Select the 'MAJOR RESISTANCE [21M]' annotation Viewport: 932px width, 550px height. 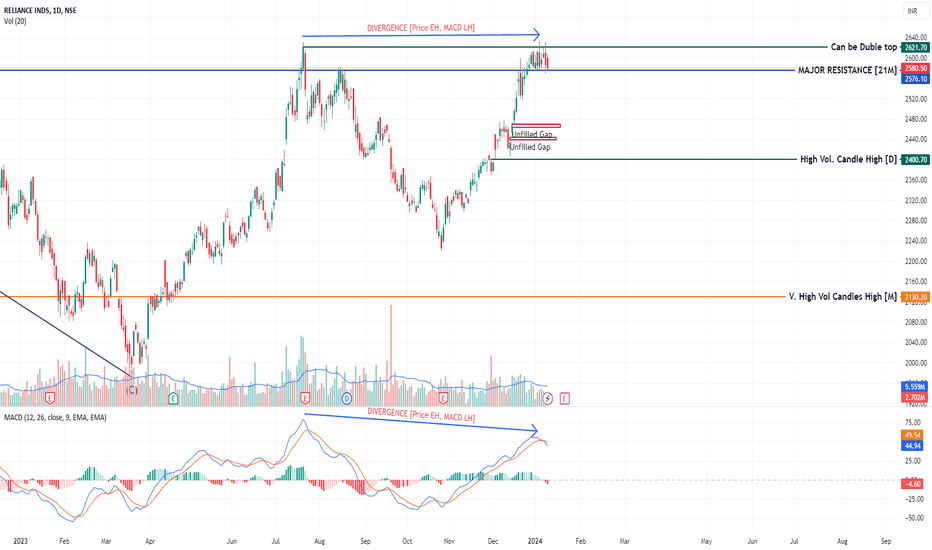pyautogui.click(x=847, y=70)
